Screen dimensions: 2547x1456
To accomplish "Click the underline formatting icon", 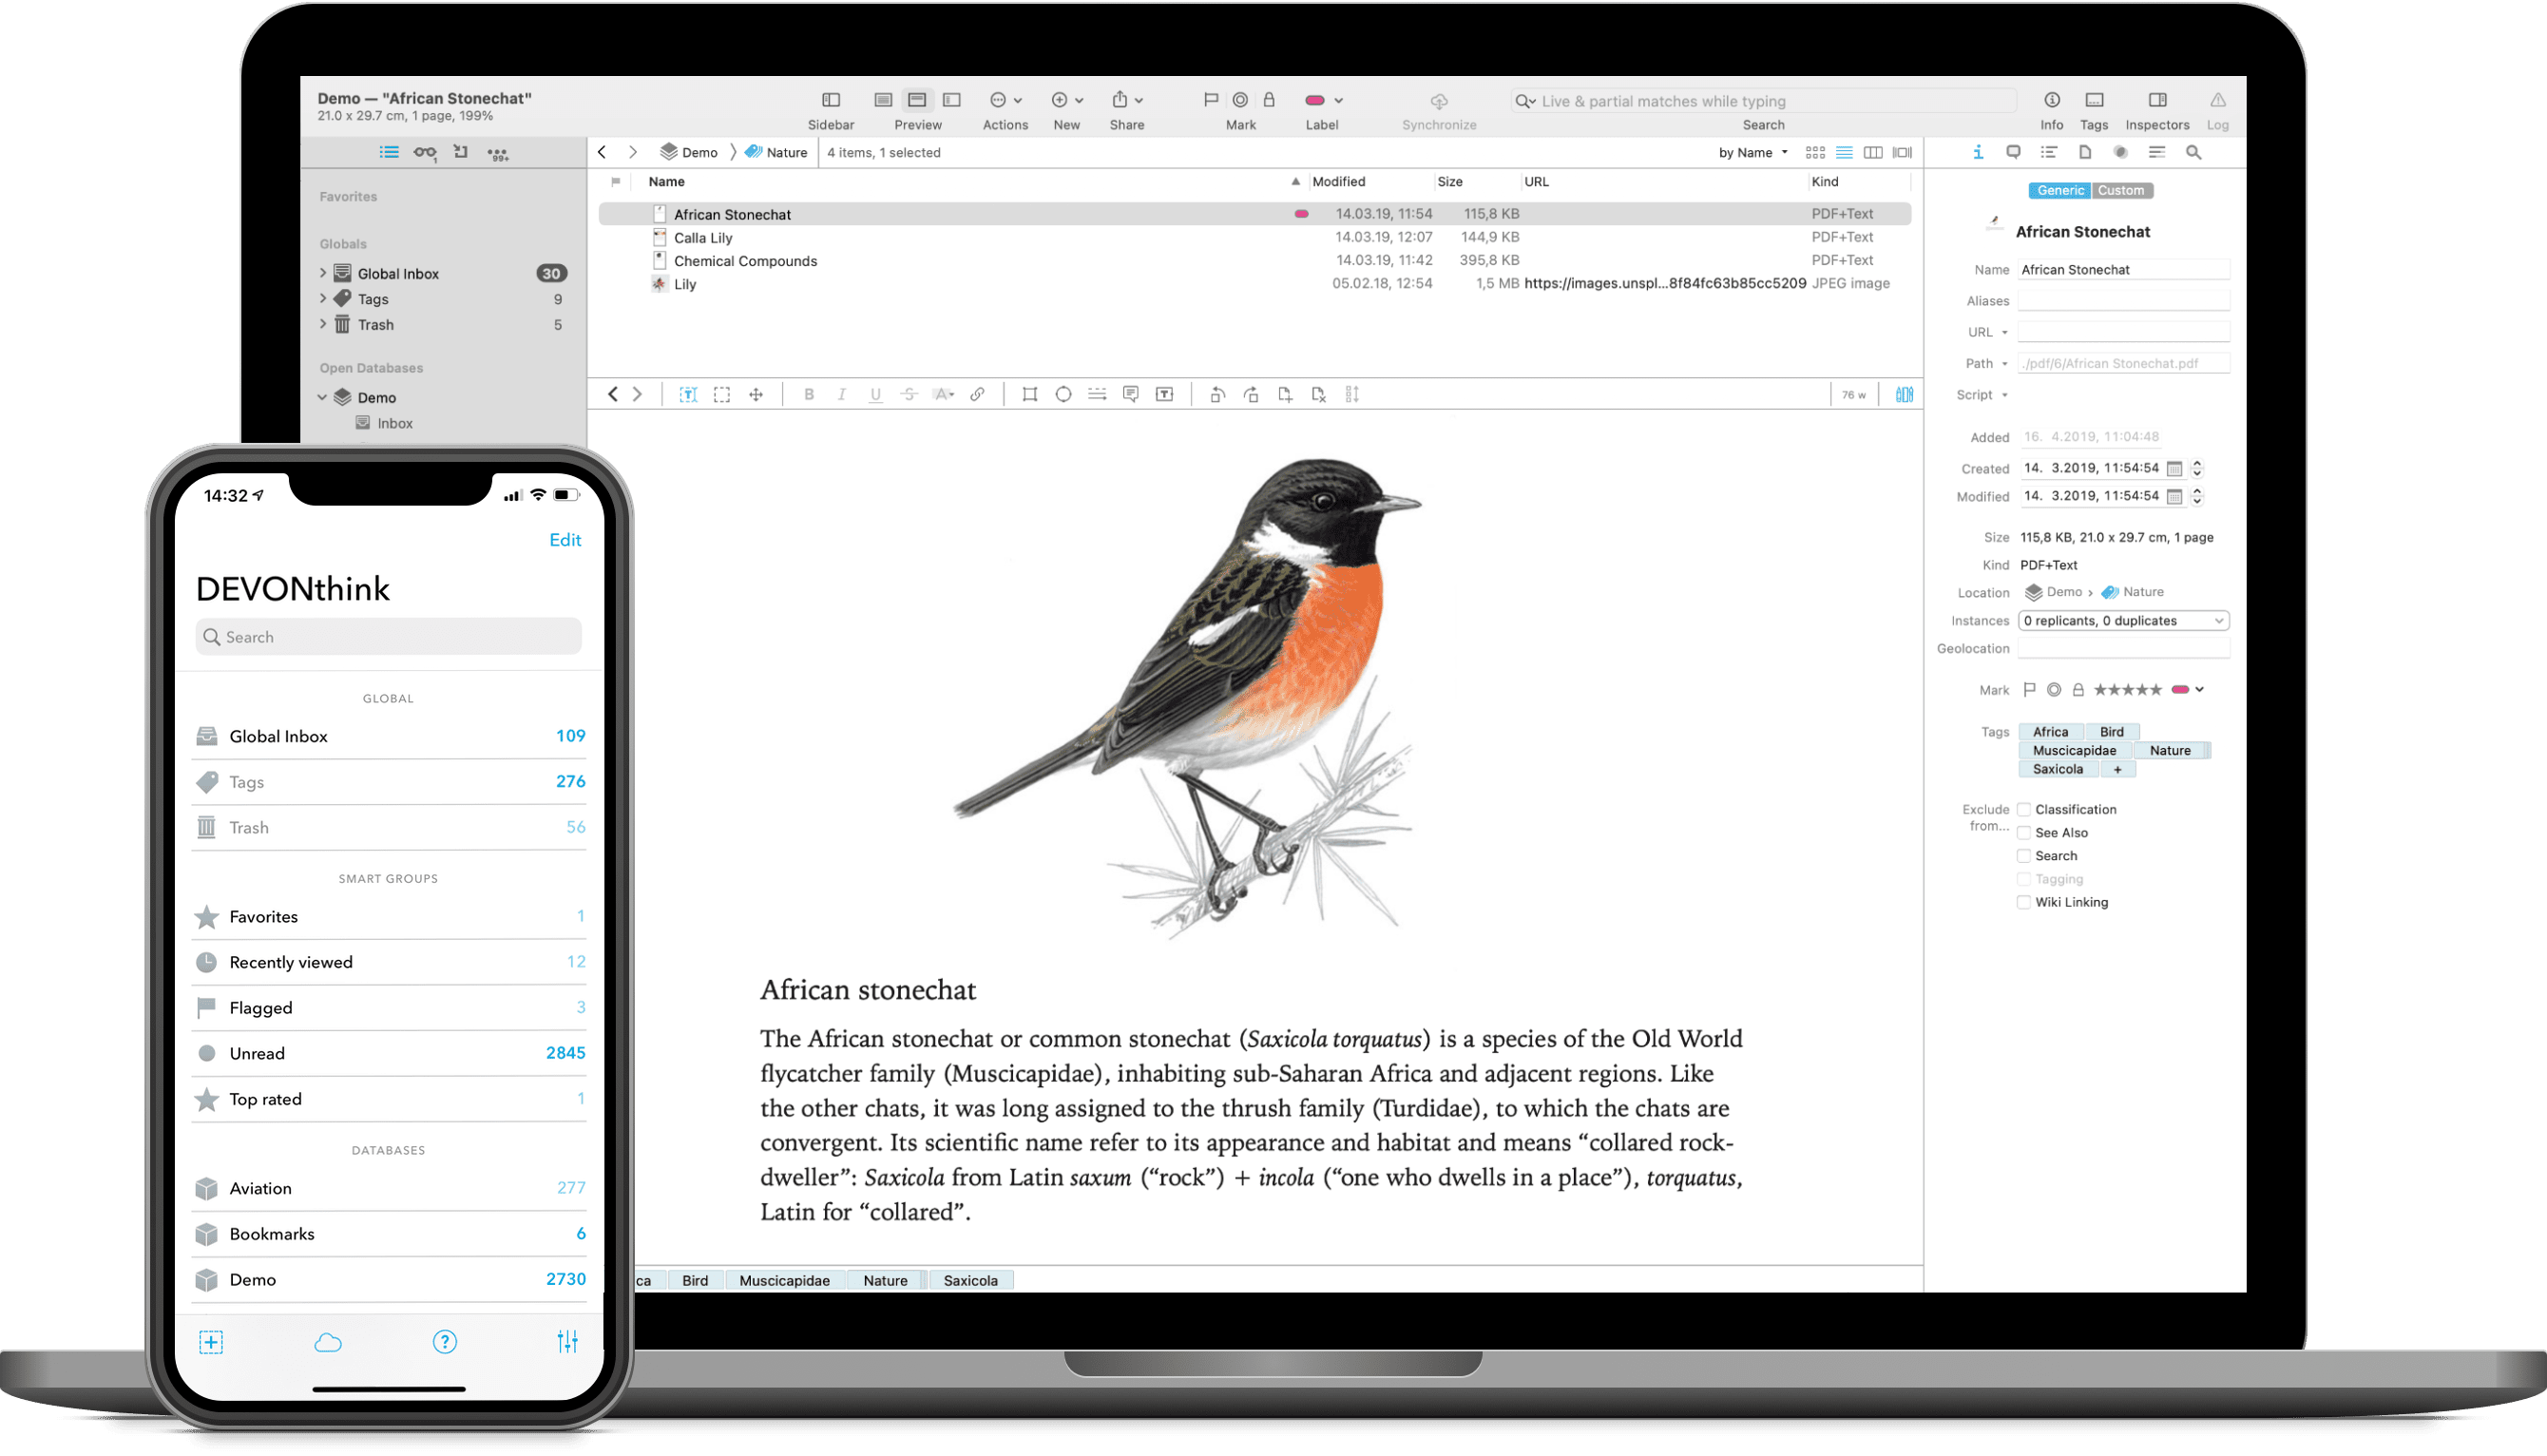I will point(875,395).
